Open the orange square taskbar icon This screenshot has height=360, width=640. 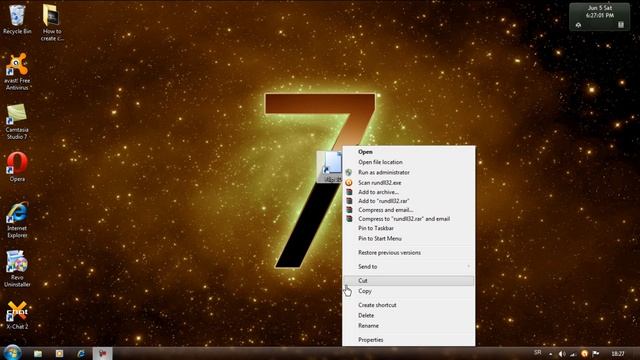[60, 353]
